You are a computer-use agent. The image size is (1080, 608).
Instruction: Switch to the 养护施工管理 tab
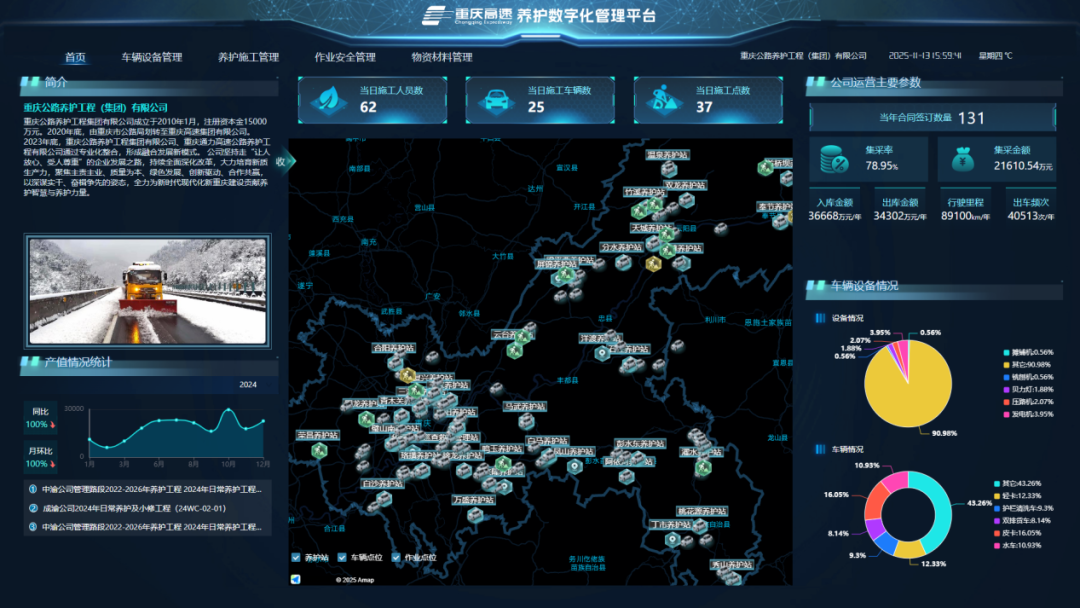pyautogui.click(x=248, y=58)
